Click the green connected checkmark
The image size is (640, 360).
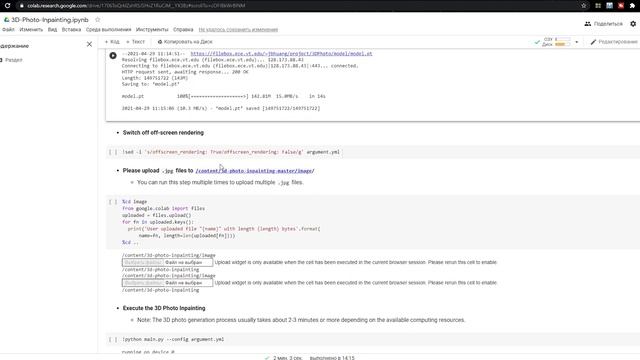(x=537, y=42)
